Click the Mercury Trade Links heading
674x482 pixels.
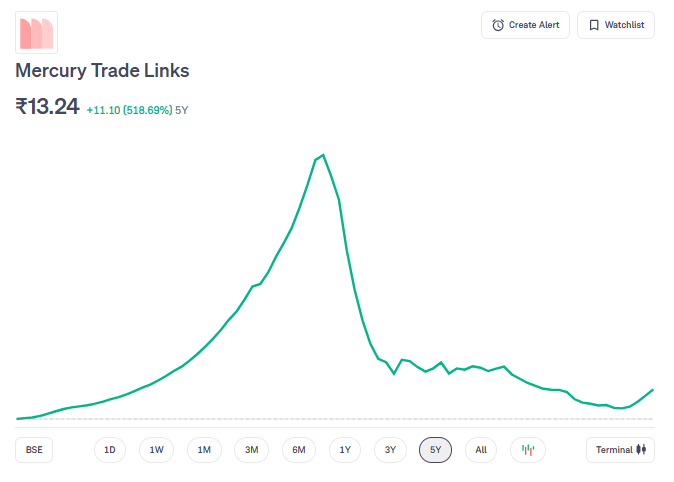102,71
